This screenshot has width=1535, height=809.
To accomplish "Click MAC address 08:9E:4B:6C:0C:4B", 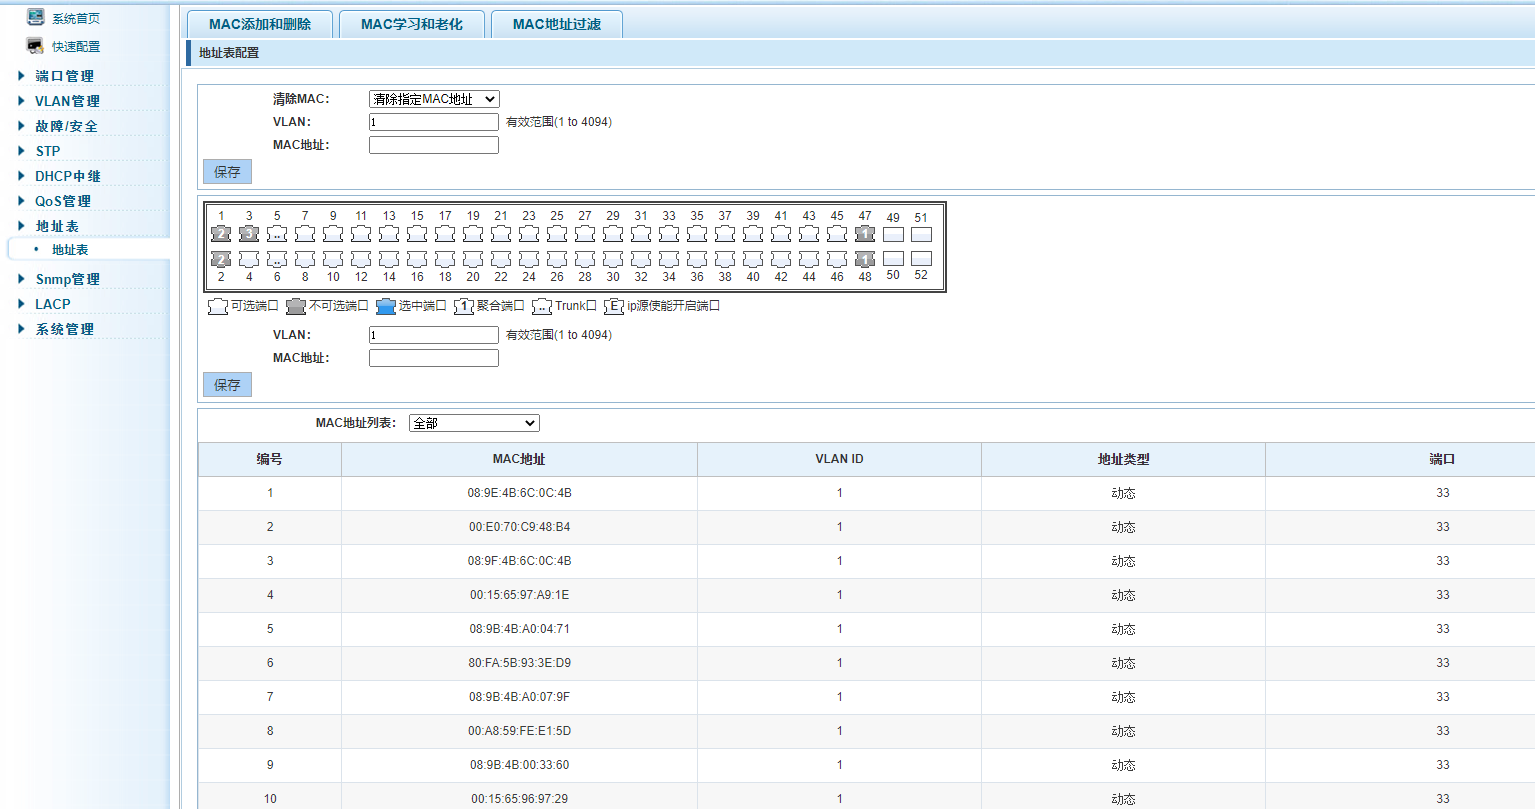I will pyautogui.click(x=519, y=493).
